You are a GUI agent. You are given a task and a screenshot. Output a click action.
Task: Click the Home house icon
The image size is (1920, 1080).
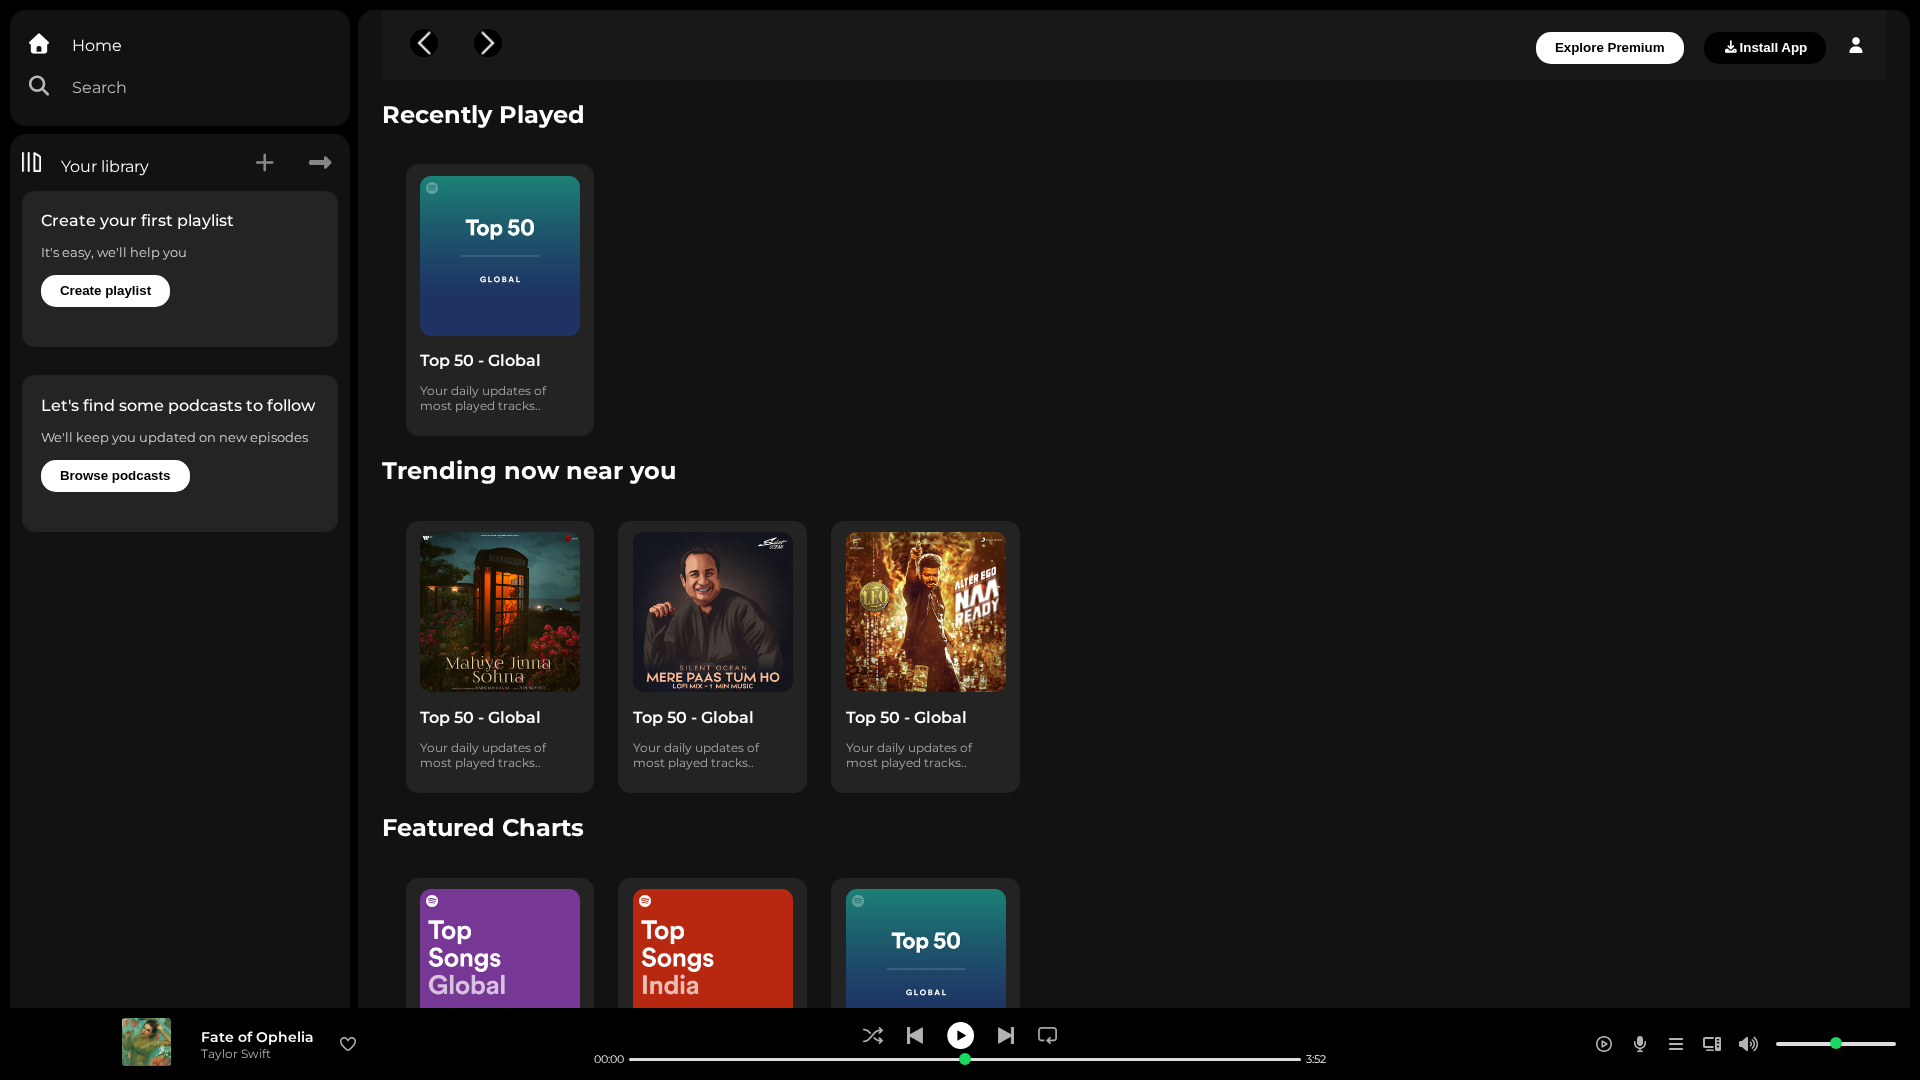39,44
